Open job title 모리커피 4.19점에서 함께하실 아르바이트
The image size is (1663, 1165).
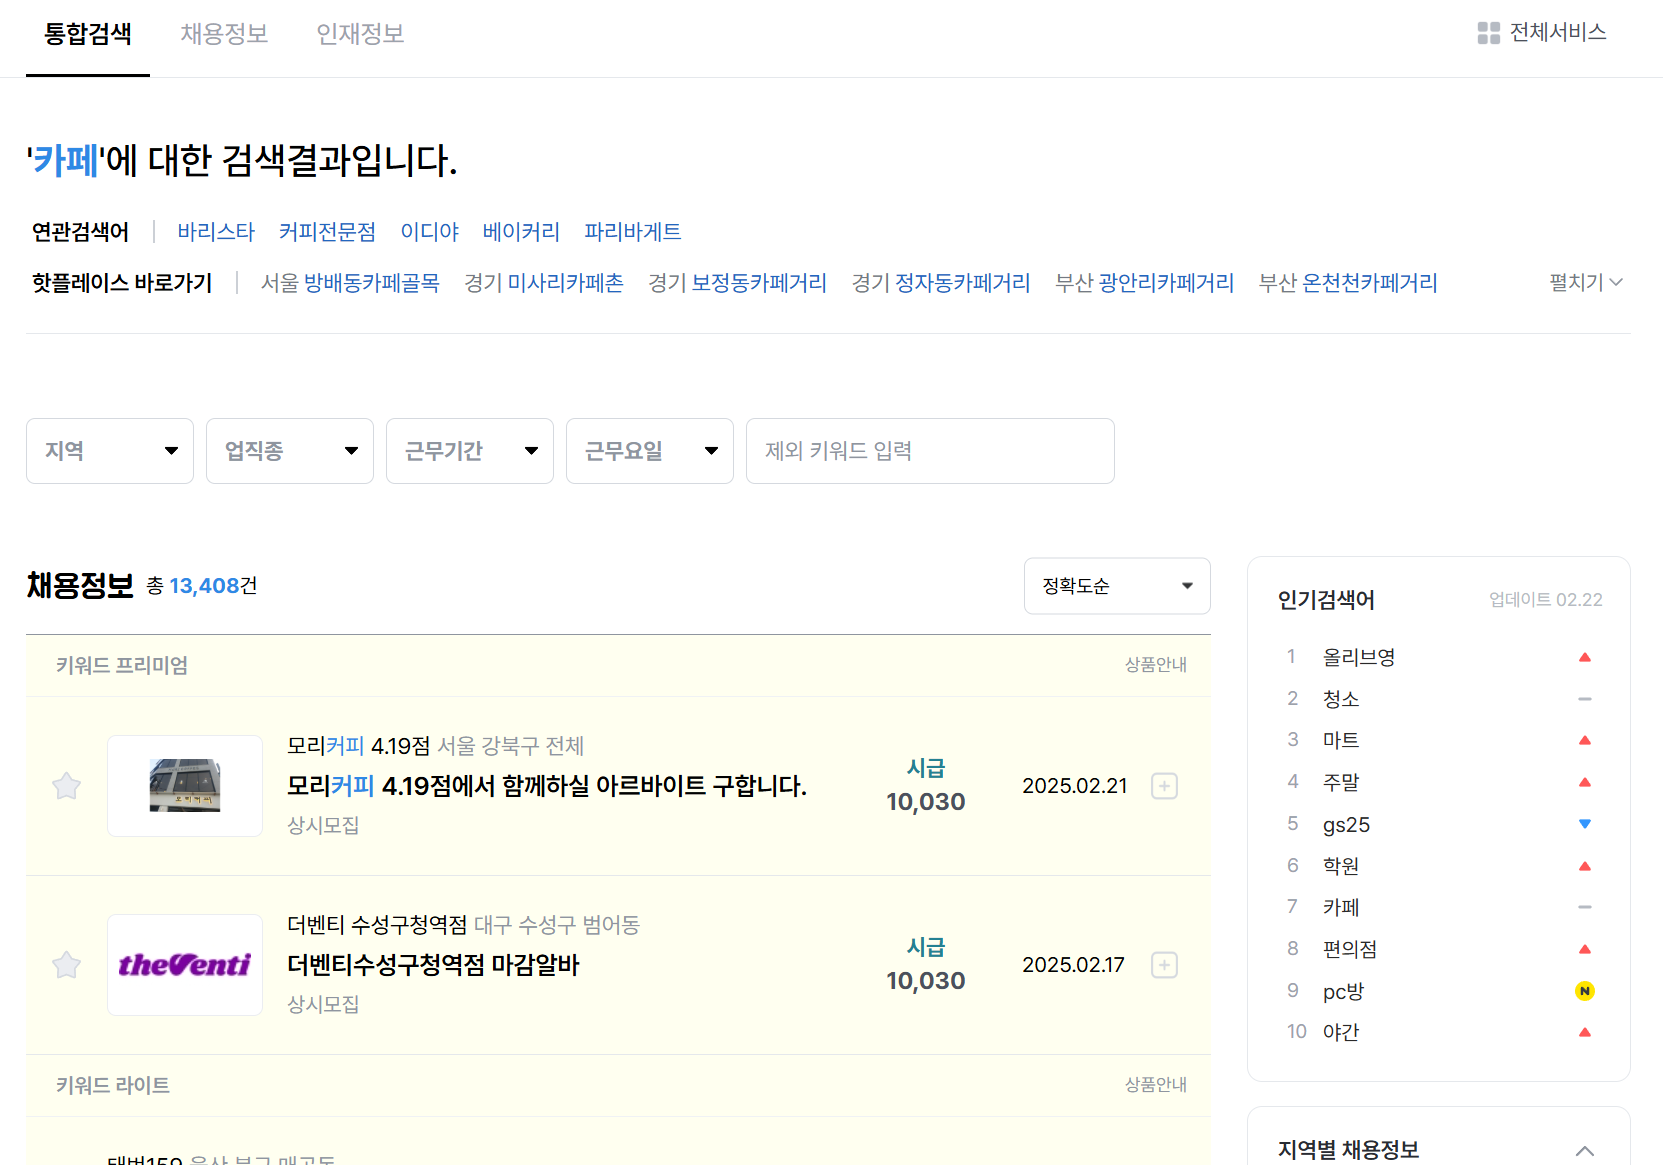[x=547, y=786]
